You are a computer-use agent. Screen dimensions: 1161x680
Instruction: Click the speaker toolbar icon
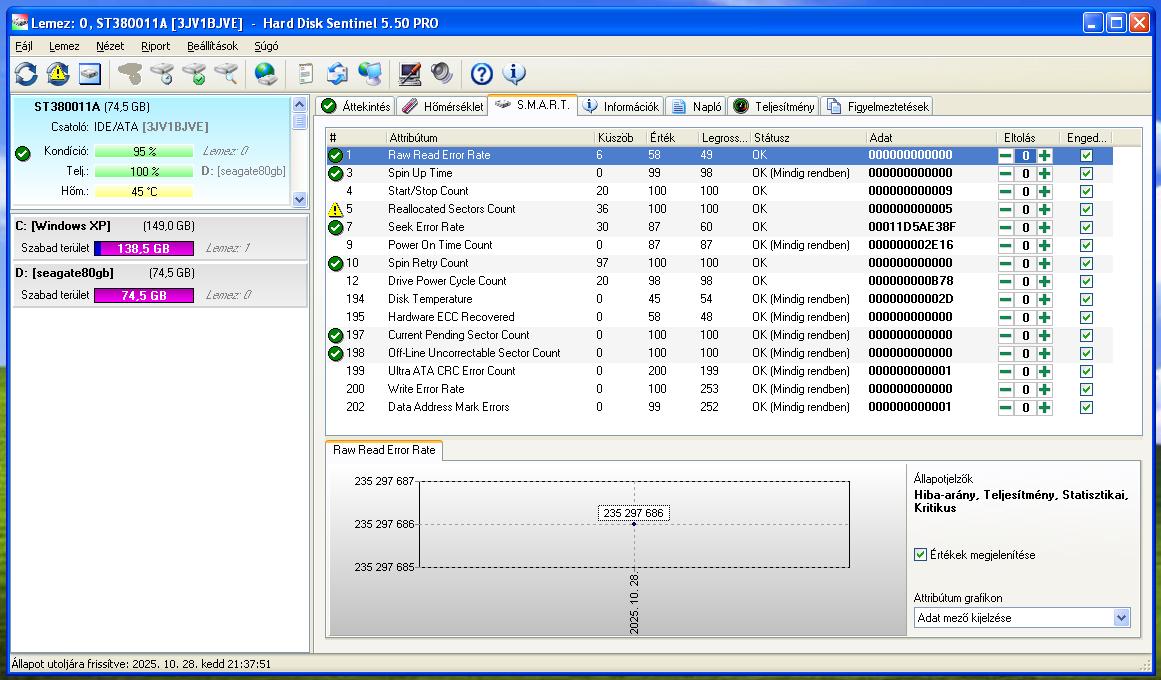pos(441,73)
